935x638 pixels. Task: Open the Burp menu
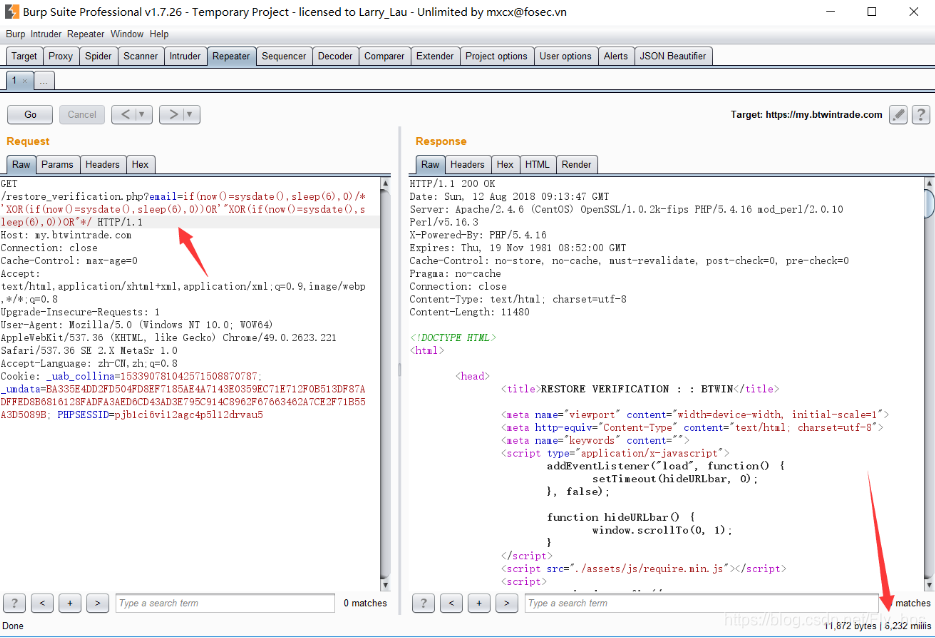coord(15,34)
